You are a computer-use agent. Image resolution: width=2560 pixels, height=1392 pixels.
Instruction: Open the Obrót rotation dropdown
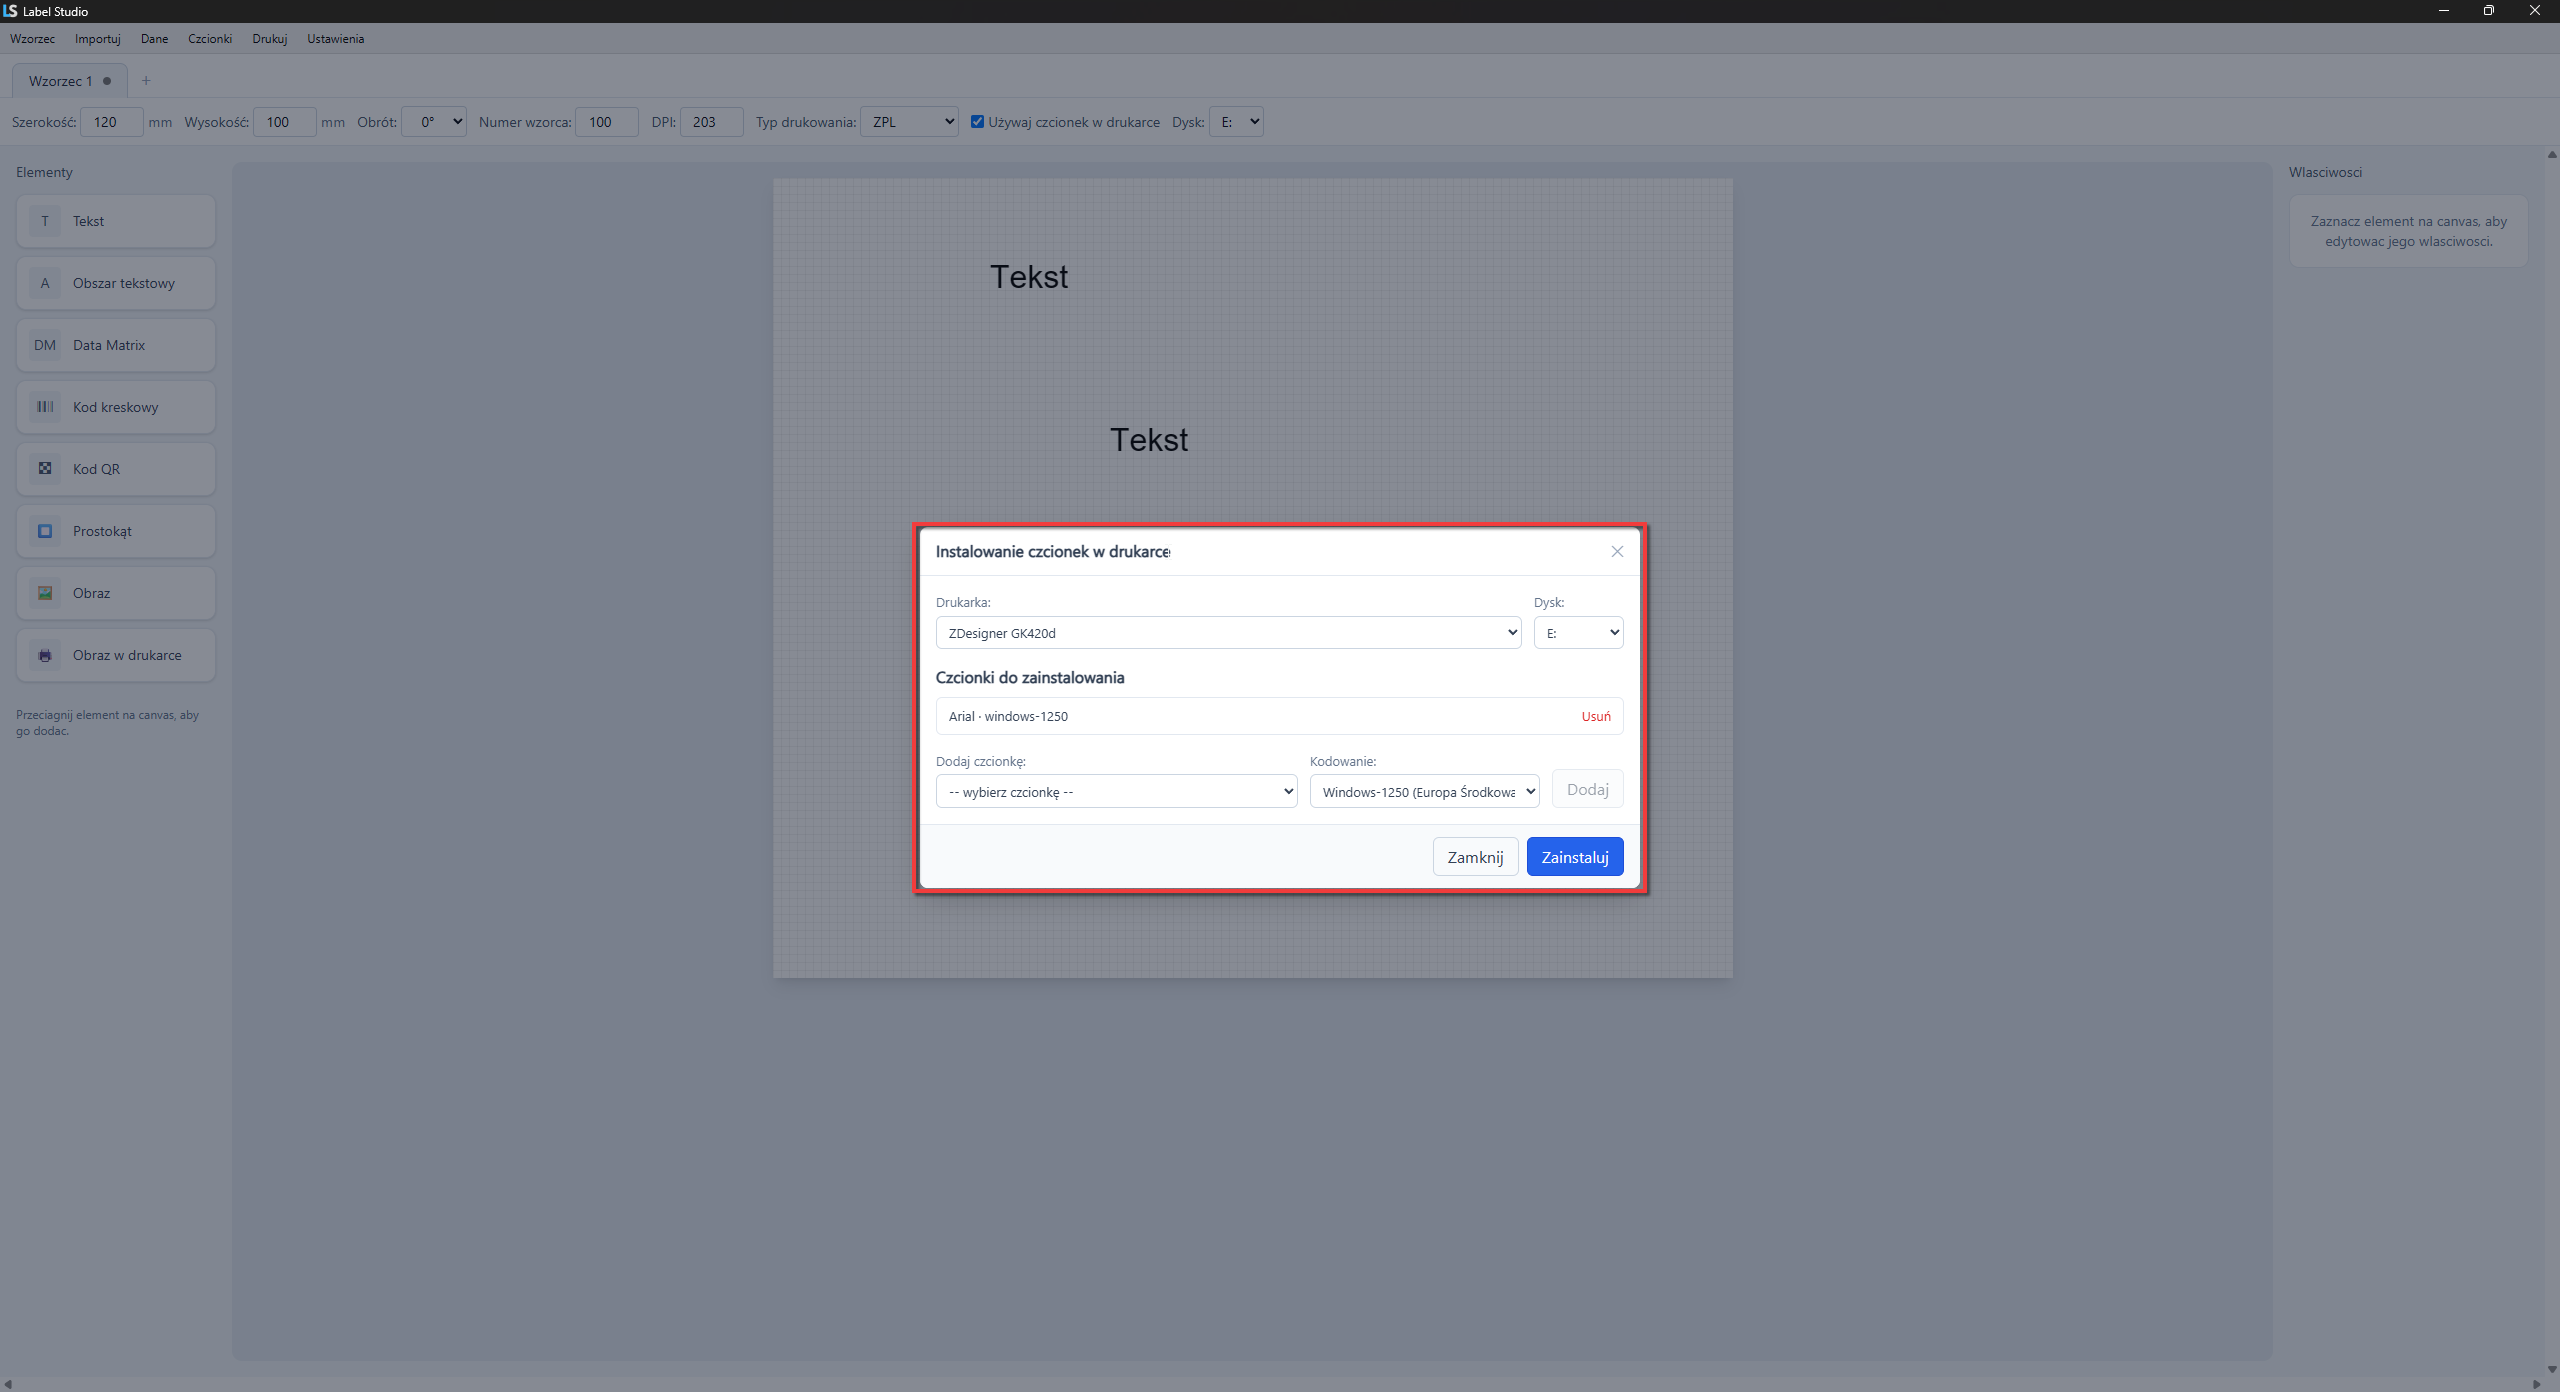[x=434, y=122]
